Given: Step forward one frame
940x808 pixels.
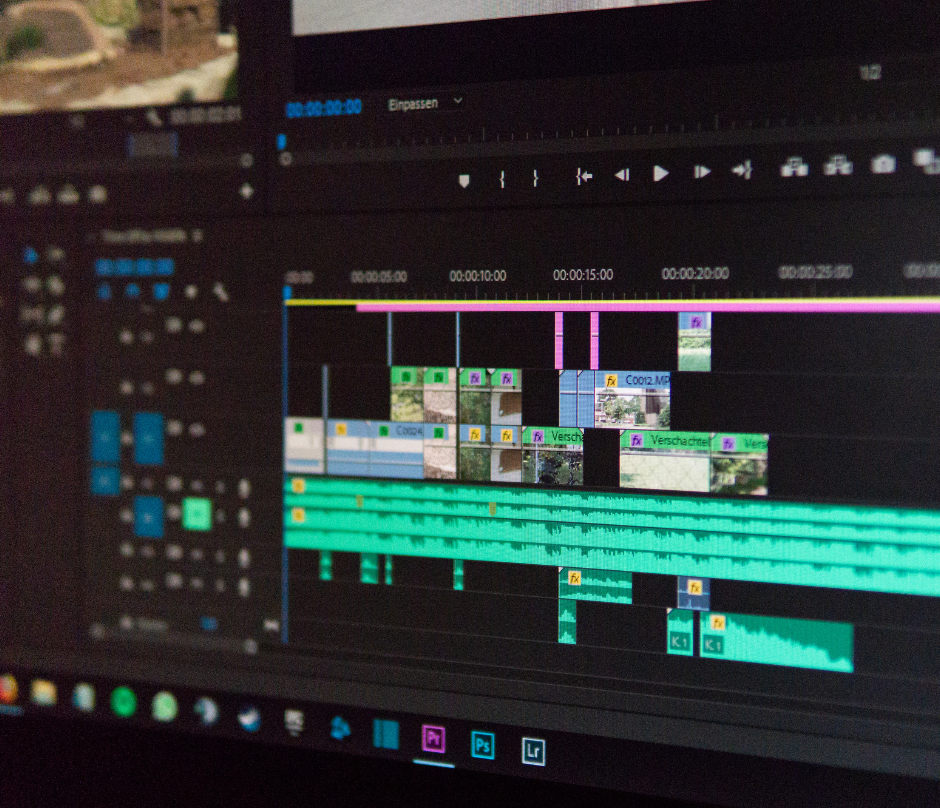Looking at the screenshot, I should [x=702, y=172].
